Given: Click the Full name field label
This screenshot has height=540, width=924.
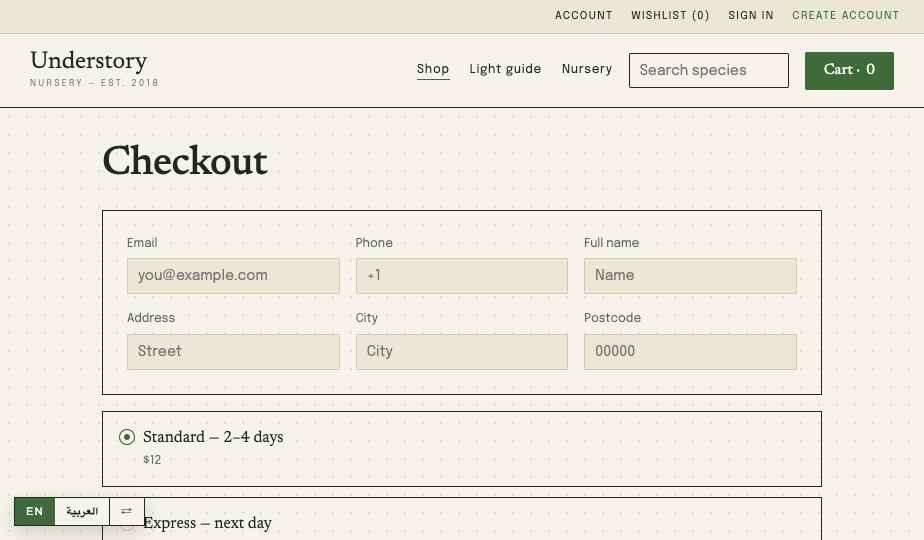Looking at the screenshot, I should pyautogui.click(x=611, y=243).
